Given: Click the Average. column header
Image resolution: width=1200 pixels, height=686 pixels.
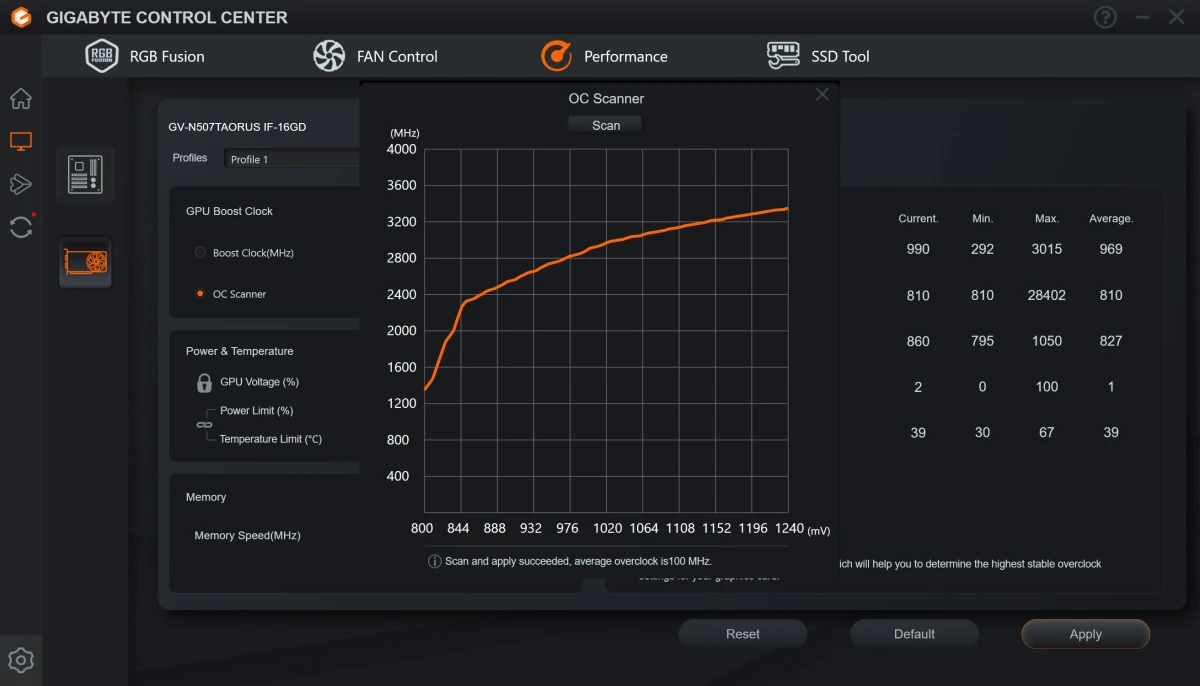Looking at the screenshot, I should pyautogui.click(x=1111, y=218).
